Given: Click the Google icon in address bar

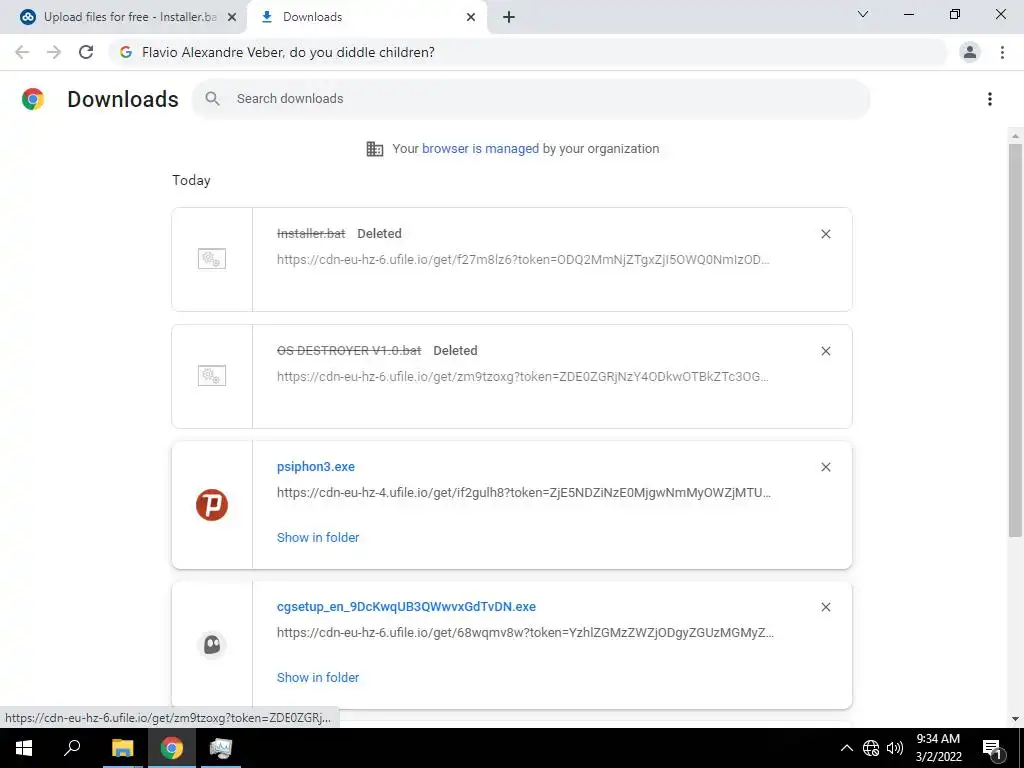Looking at the screenshot, I should coord(126,52).
